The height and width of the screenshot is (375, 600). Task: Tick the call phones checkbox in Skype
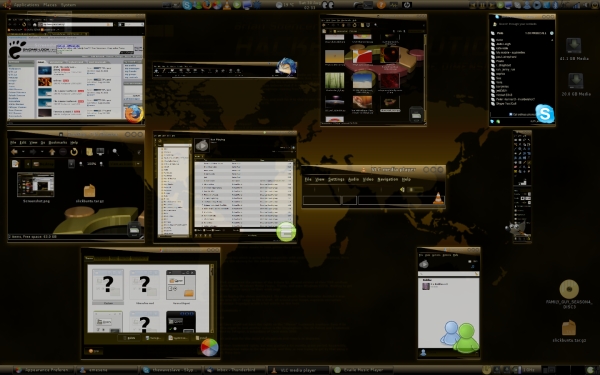tap(510, 114)
